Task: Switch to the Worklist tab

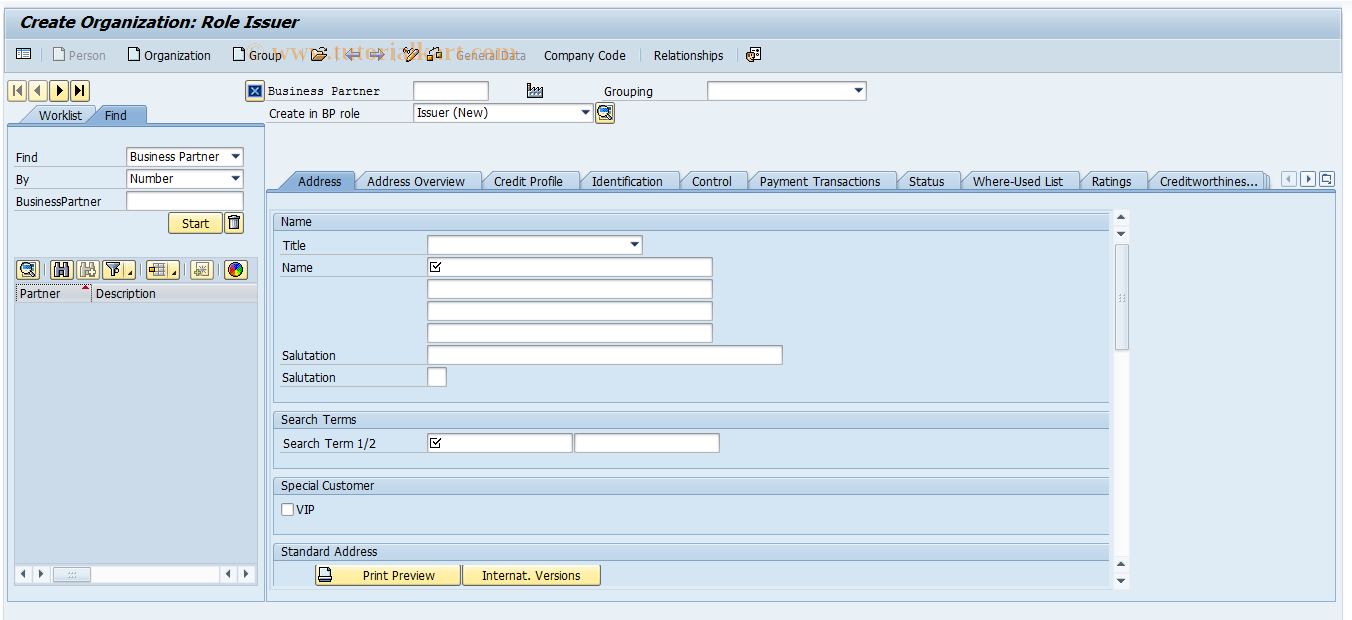Action: click(60, 115)
